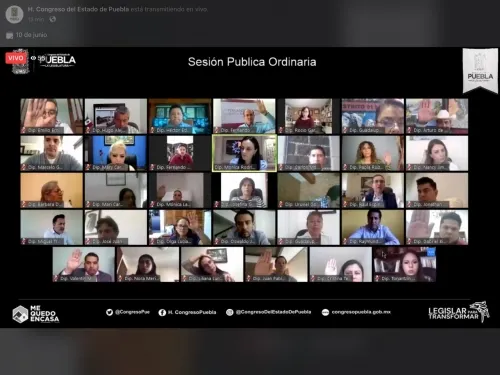Click the 10 de junio date text
Screen dimensions: 500x375
pyautogui.click(x=31, y=35)
